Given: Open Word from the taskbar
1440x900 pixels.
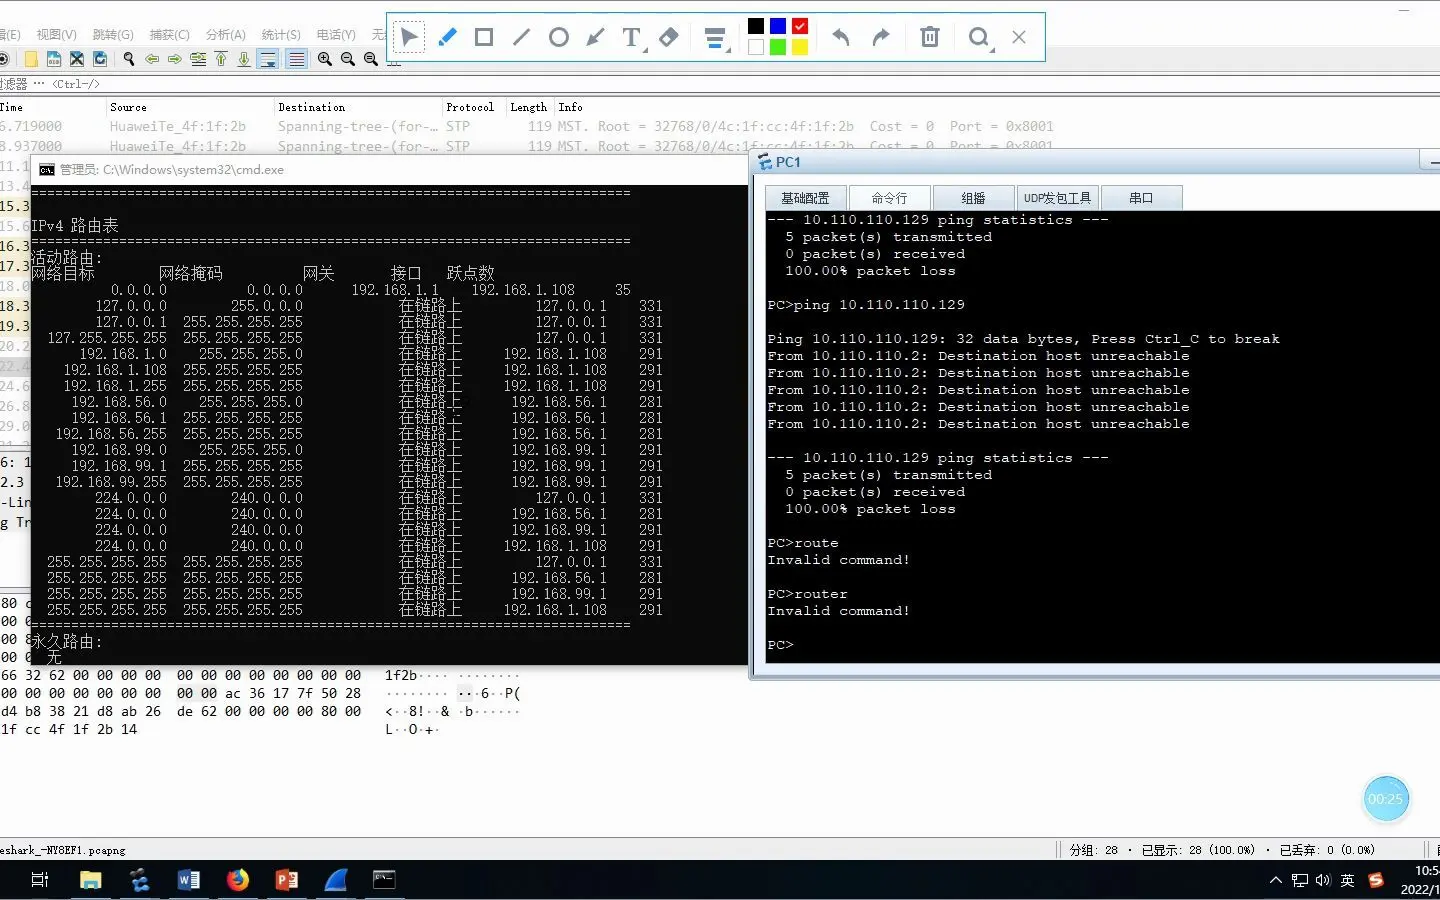Looking at the screenshot, I should 188,880.
